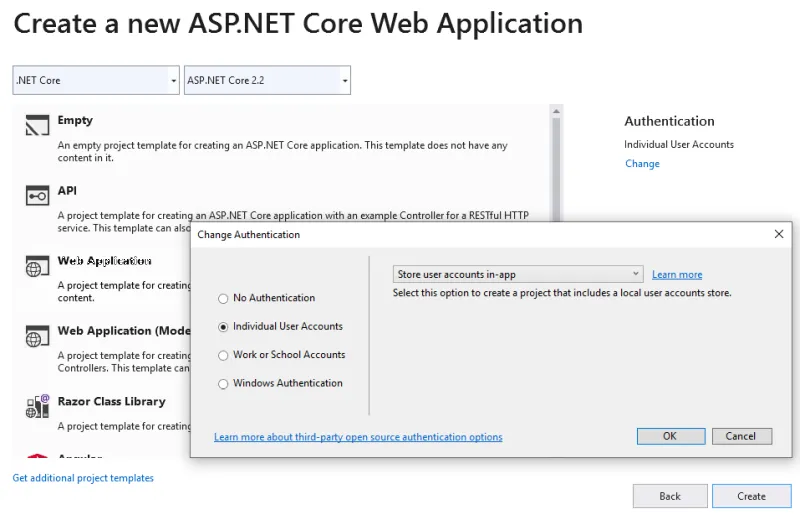Open Get additional project templates link

point(83,478)
